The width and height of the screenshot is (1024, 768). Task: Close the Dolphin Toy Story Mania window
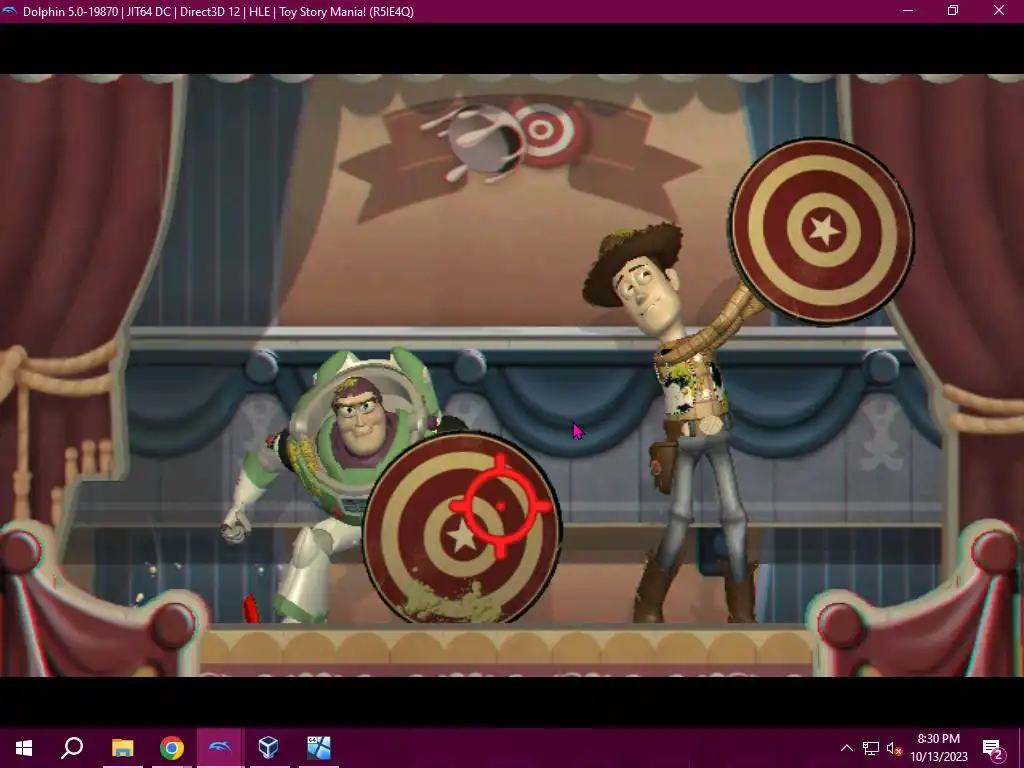click(x=999, y=11)
